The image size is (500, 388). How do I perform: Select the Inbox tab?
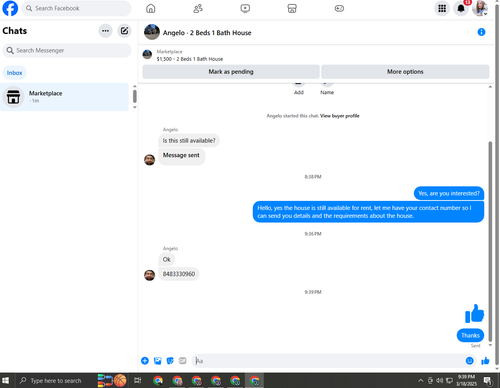(14, 73)
